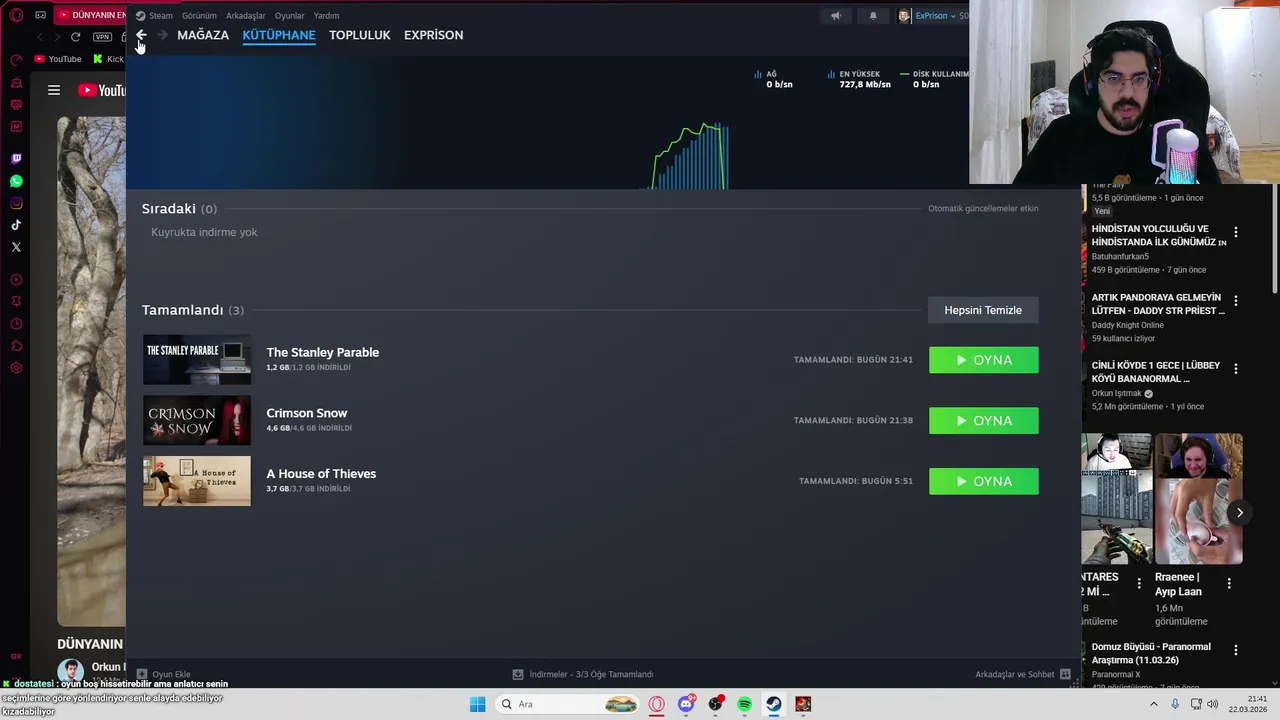Open Instagram in the Opera sidebar
This screenshot has height=720, width=1280.
16,203
